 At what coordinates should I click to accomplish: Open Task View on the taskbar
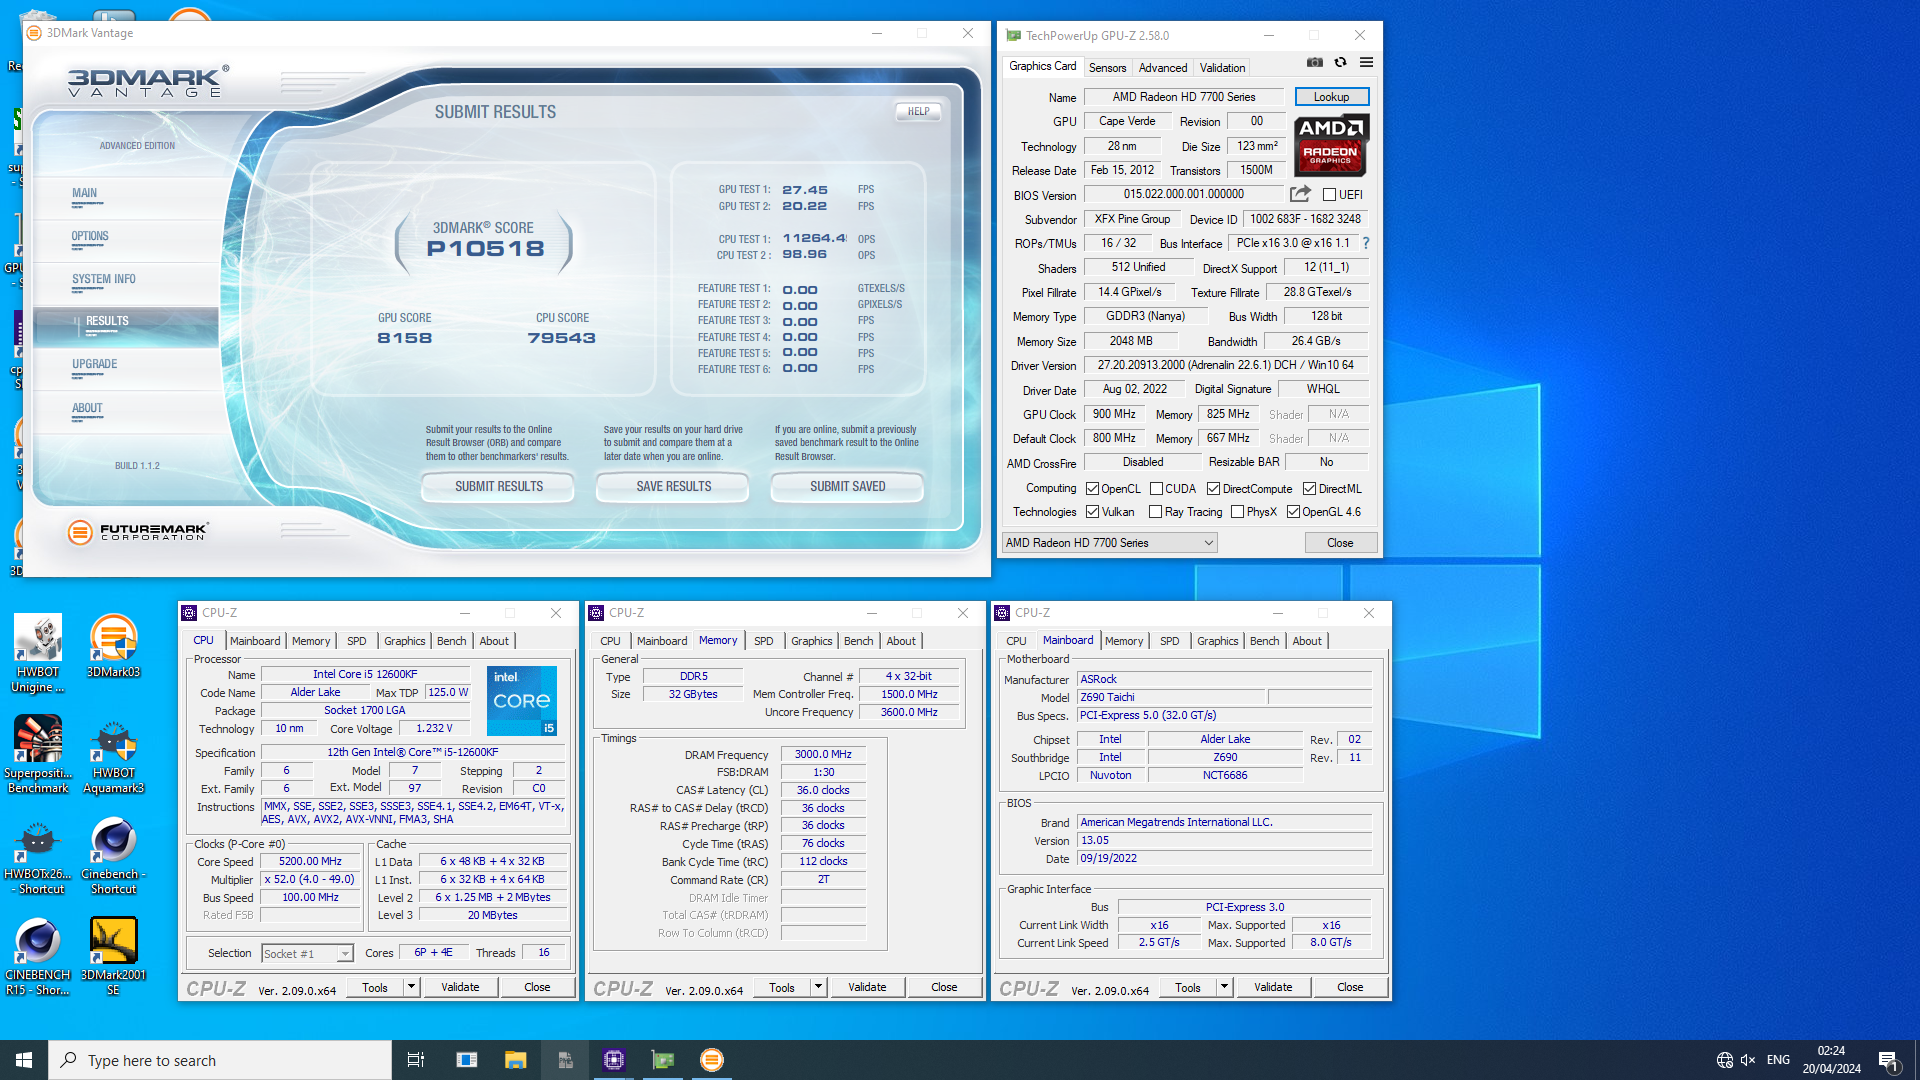pyautogui.click(x=416, y=1060)
